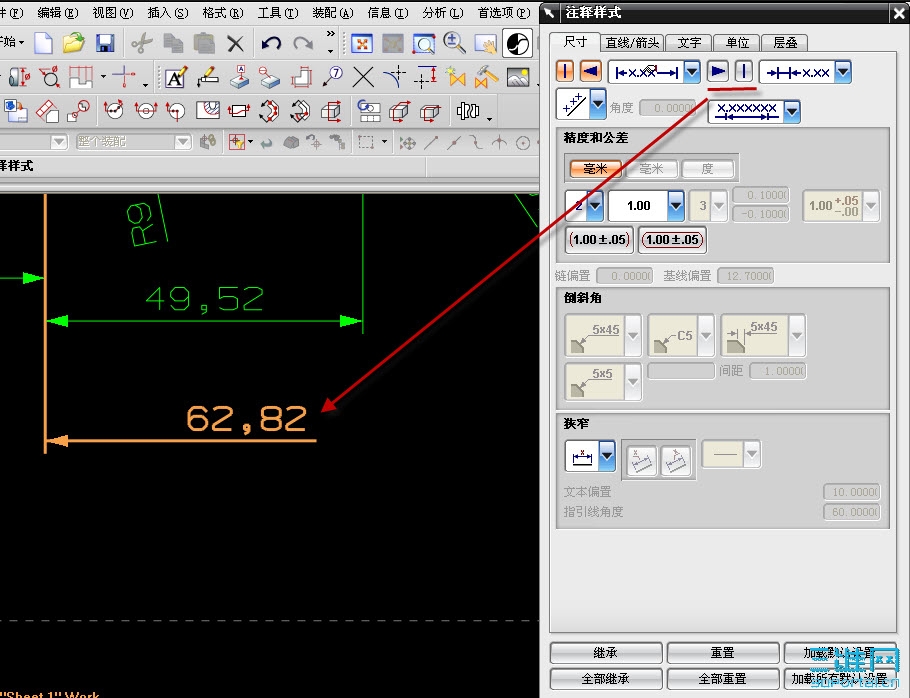Open 5x45 chamfer style dropdown
The image size is (910, 698).
click(x=633, y=335)
